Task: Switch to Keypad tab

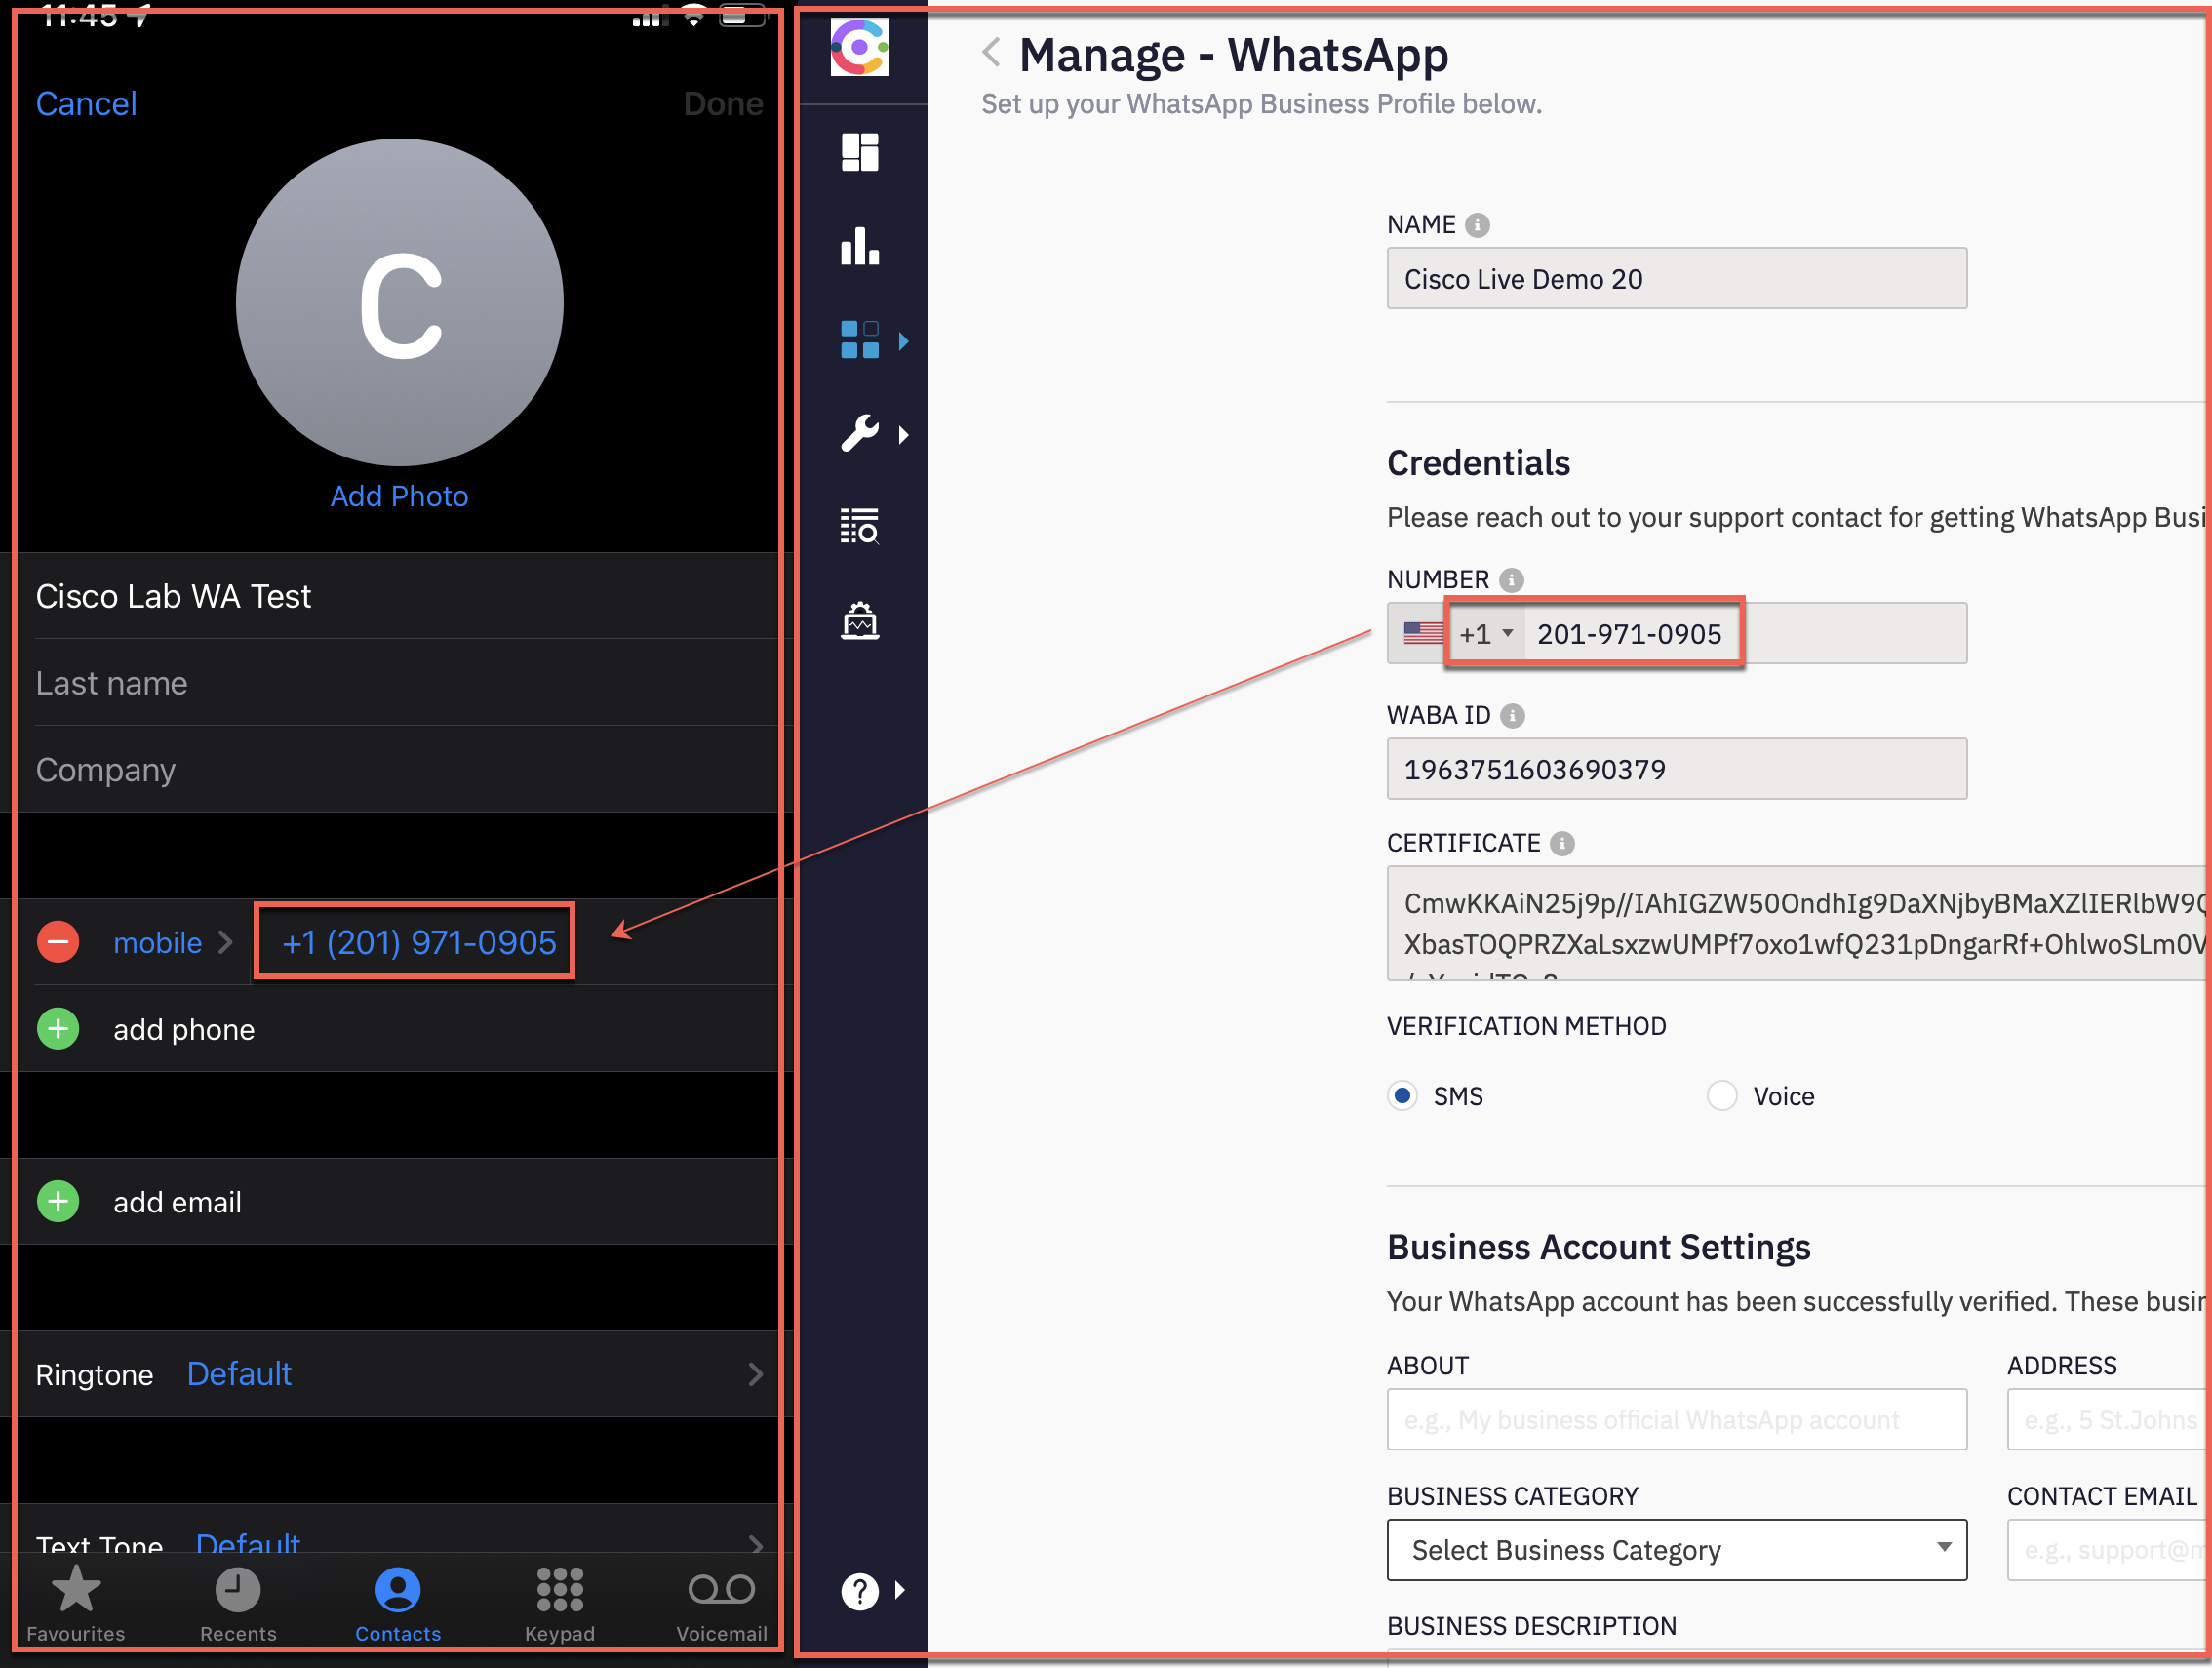Action: 560,1603
